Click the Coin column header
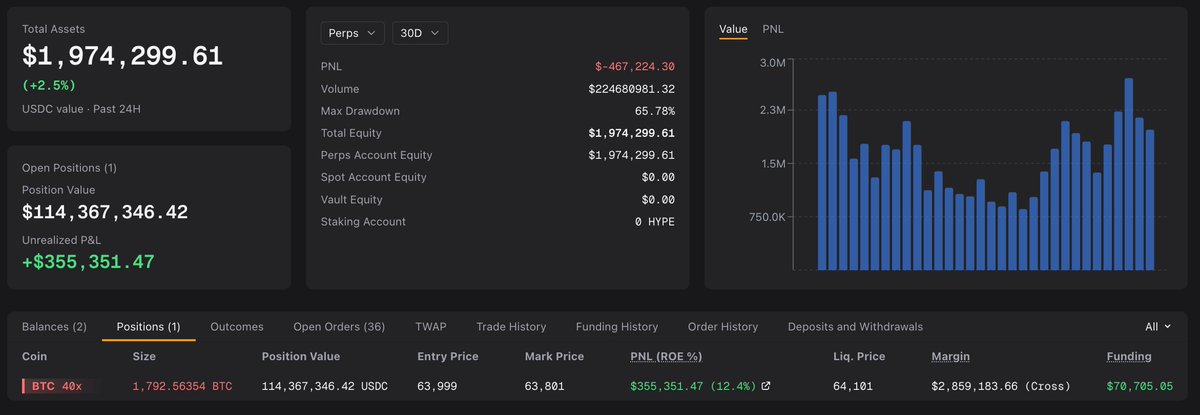The image size is (1200, 415). click(x=34, y=356)
